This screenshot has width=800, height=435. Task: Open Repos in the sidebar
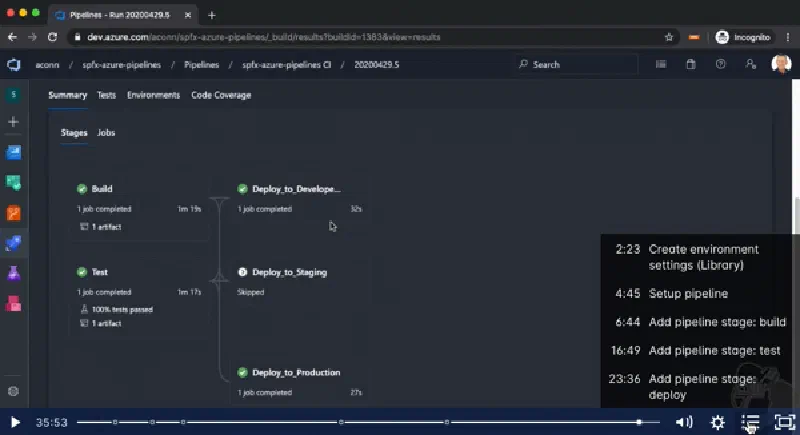pos(14,213)
